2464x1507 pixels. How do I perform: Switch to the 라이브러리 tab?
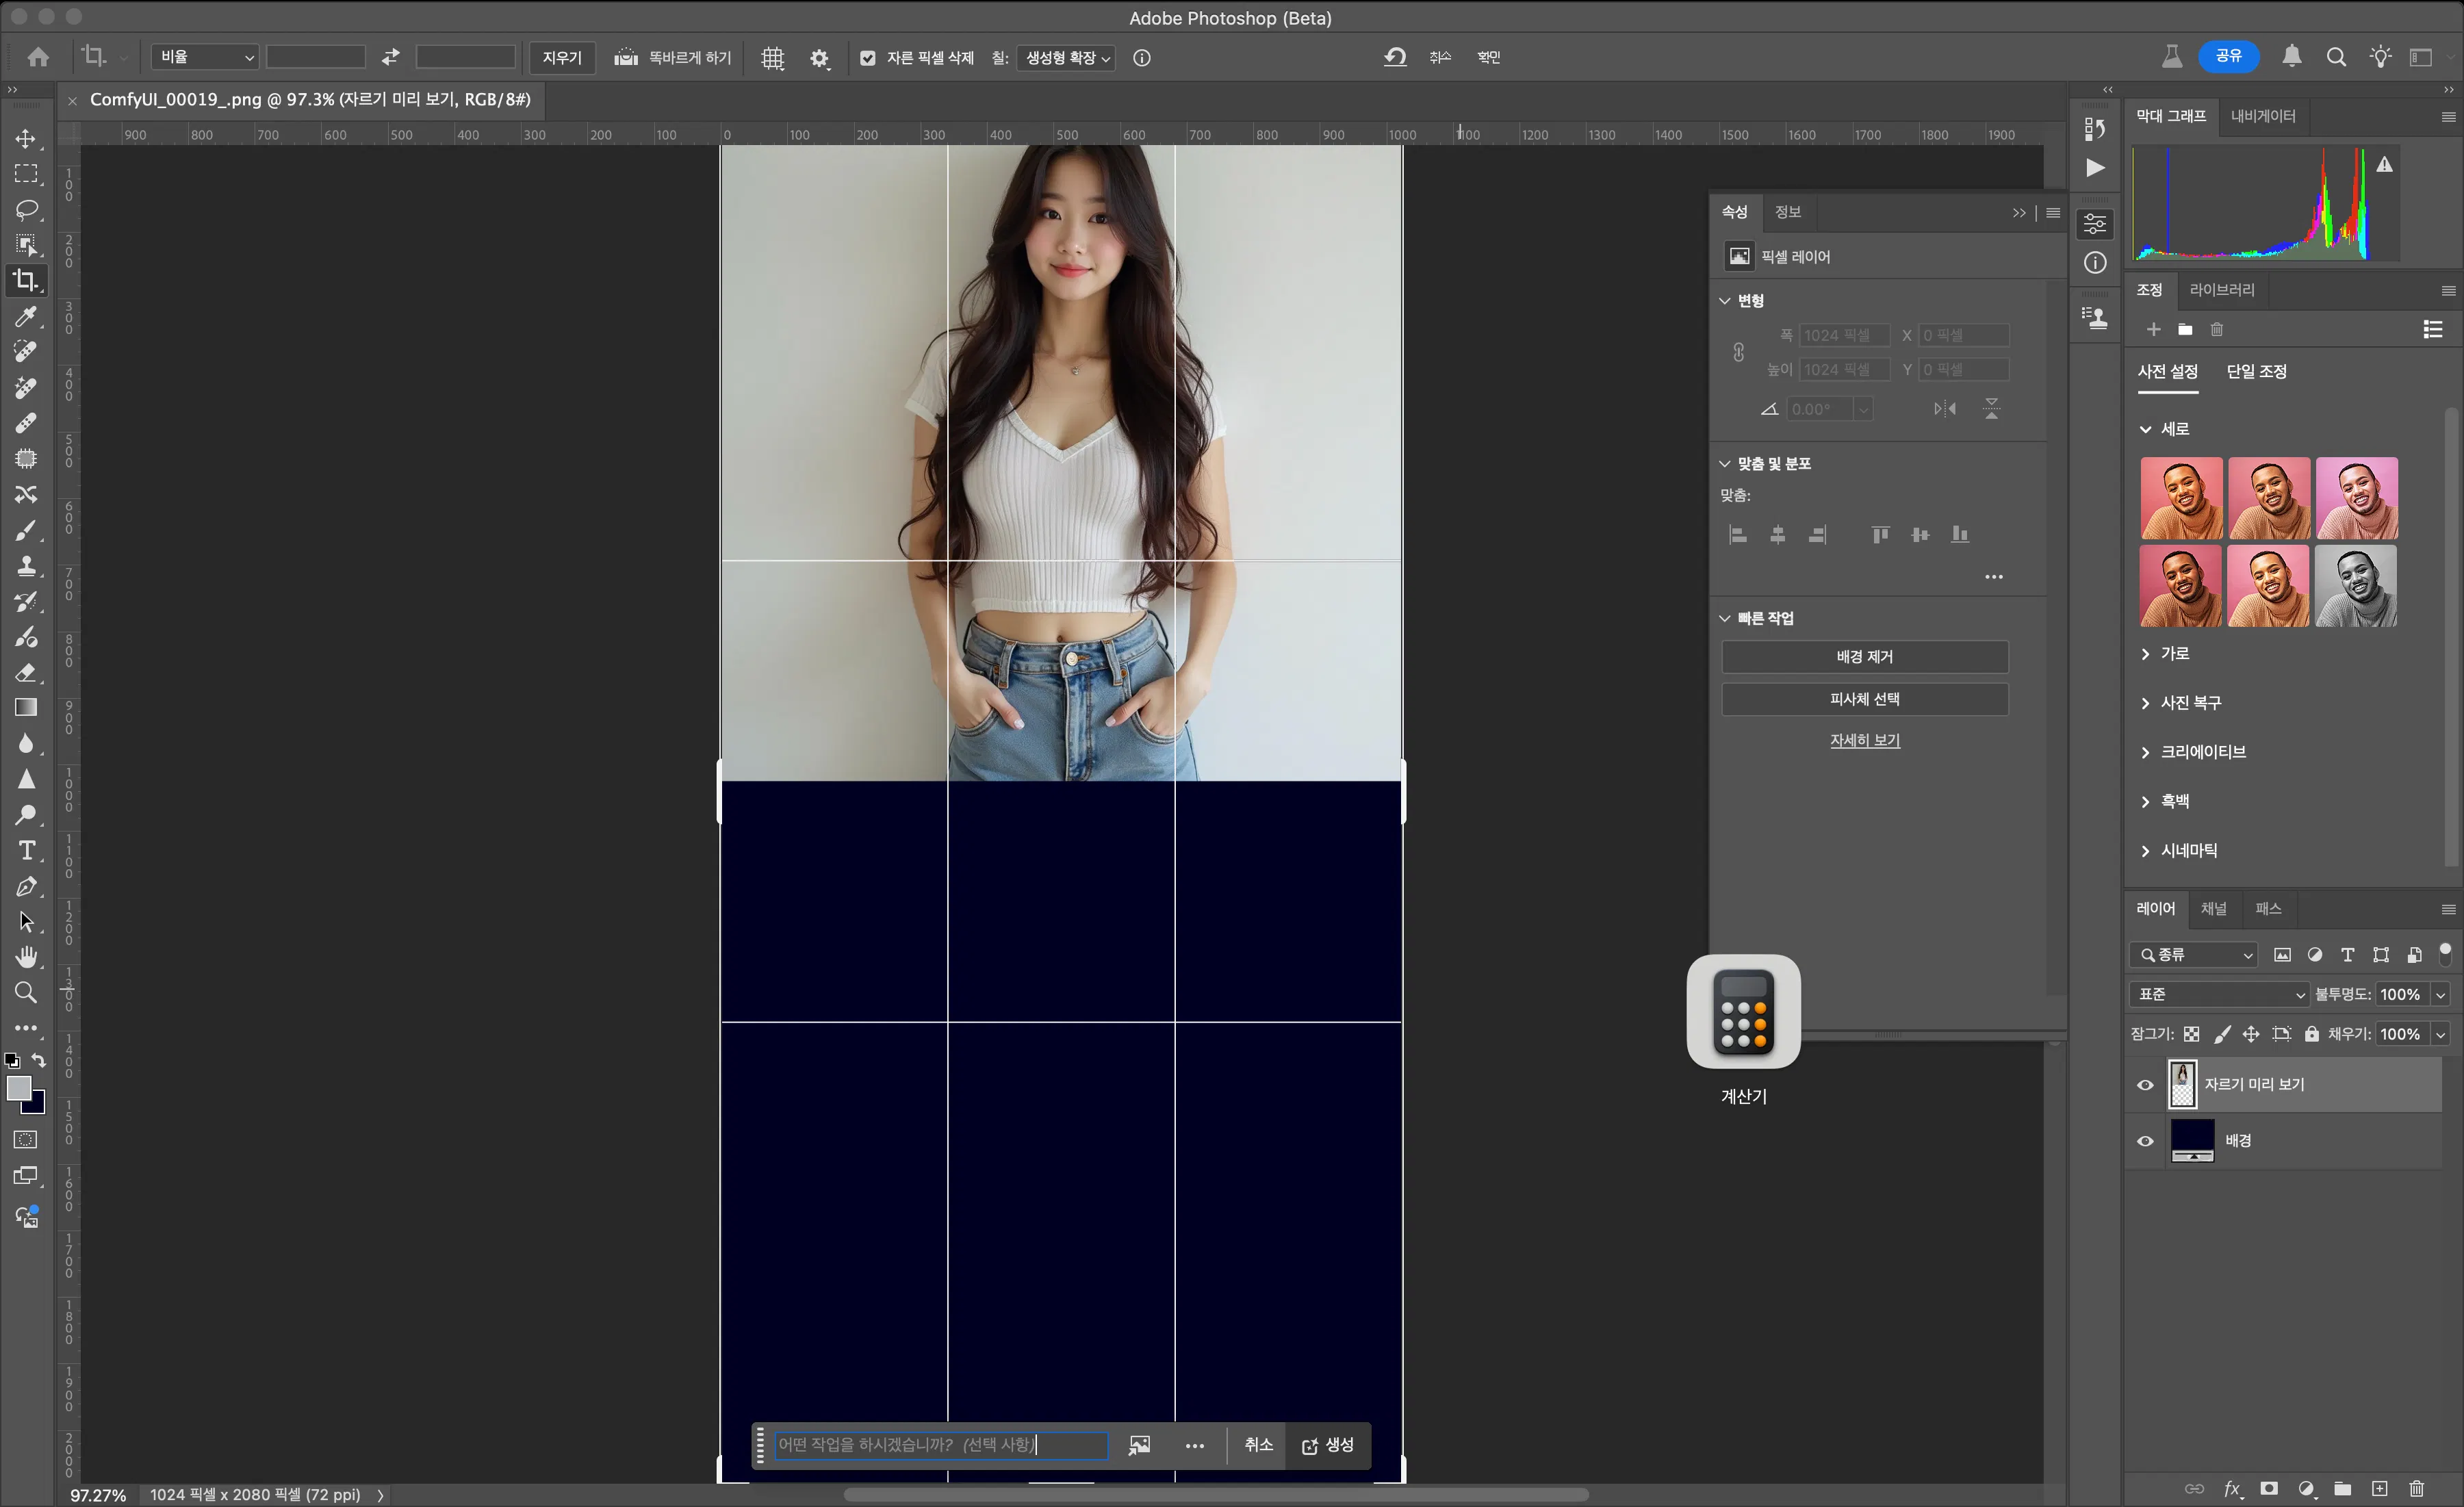[x=2222, y=289]
